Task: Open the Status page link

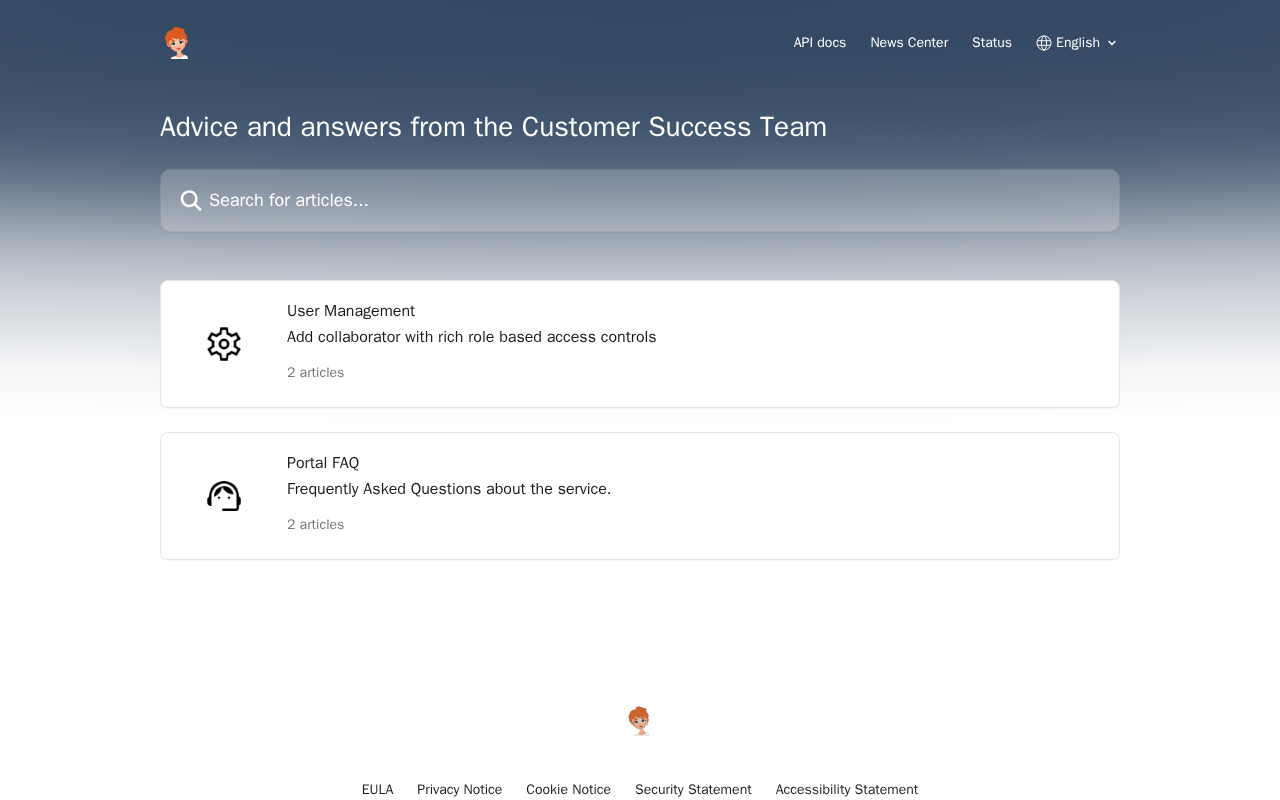Action: click(992, 43)
